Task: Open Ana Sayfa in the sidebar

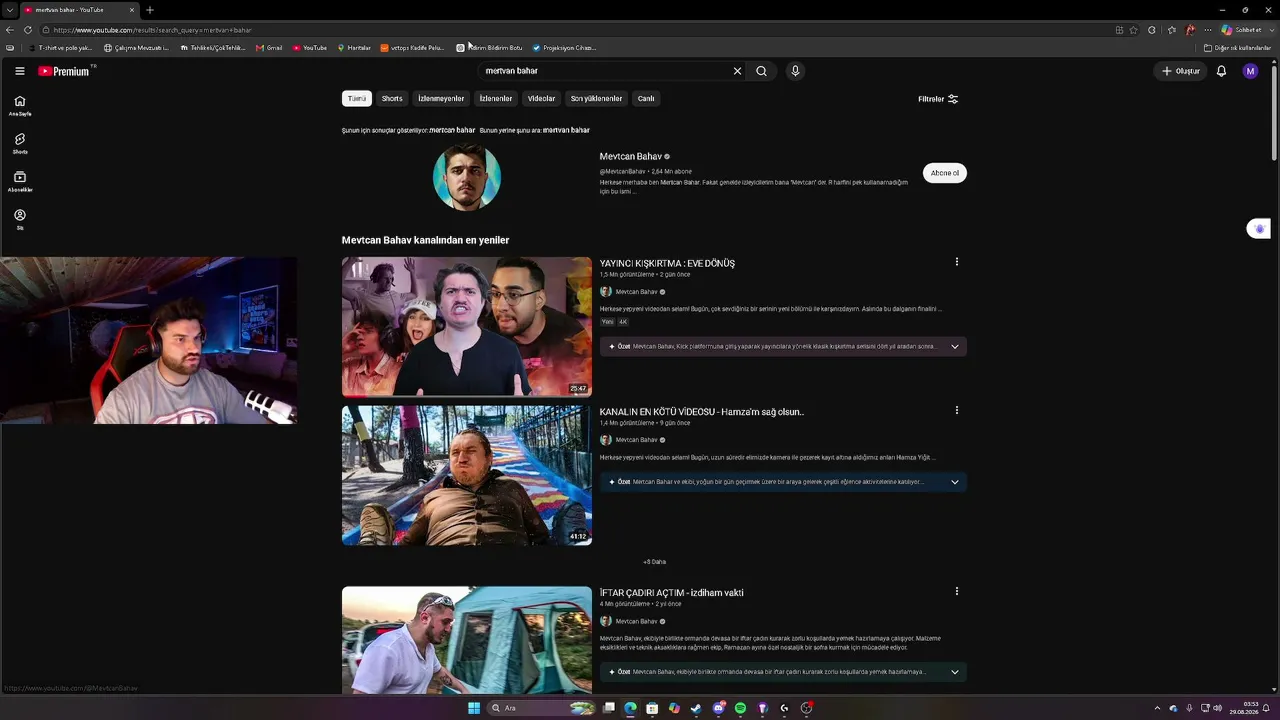Action: coord(20,106)
